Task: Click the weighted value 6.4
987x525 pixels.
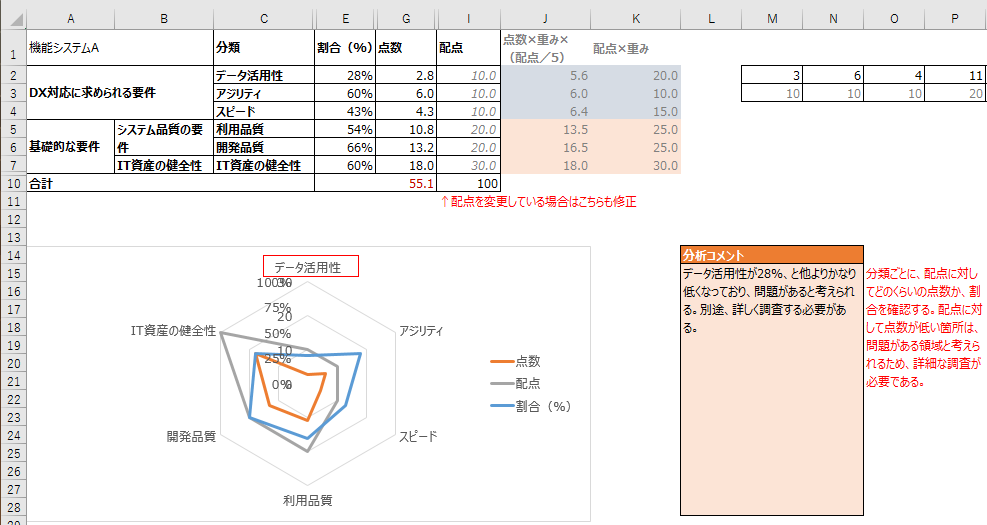Action: click(x=545, y=111)
